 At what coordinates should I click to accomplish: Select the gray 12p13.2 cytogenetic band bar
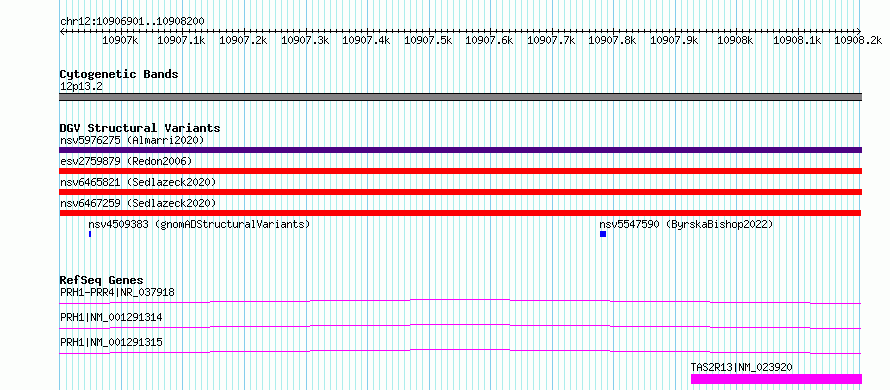click(460, 97)
